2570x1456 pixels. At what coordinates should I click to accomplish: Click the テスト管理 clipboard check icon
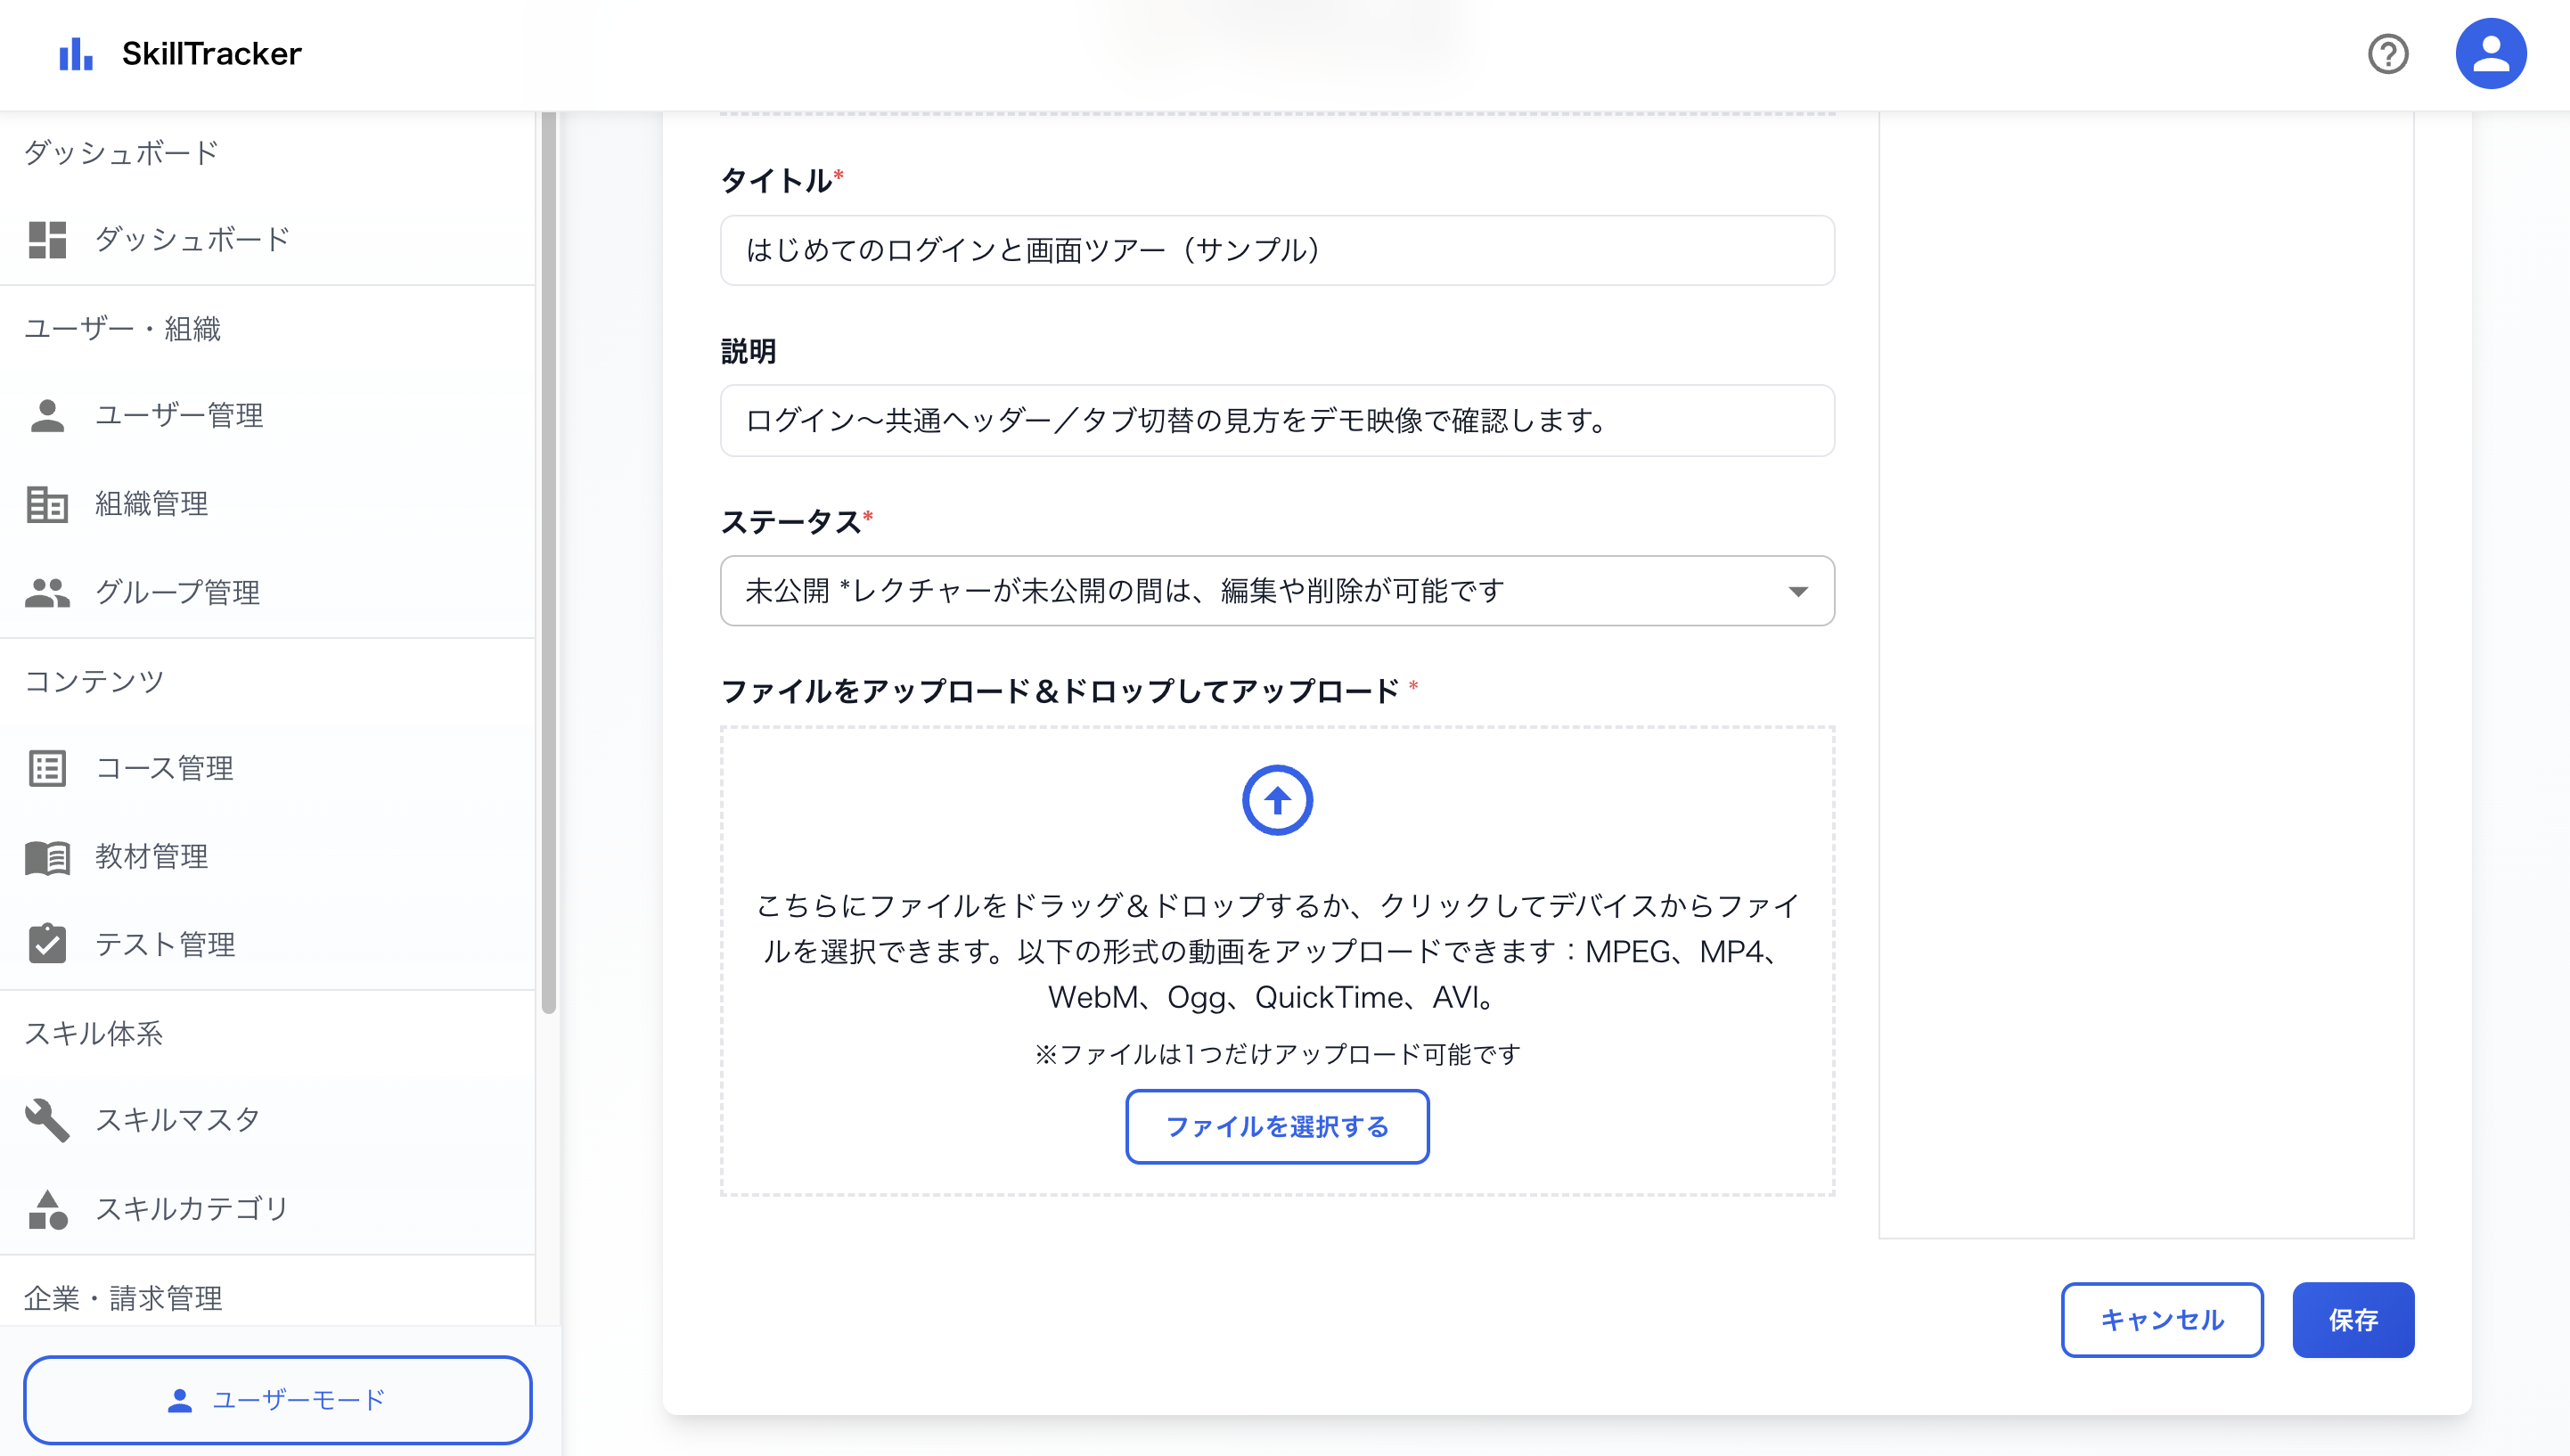coord(47,944)
